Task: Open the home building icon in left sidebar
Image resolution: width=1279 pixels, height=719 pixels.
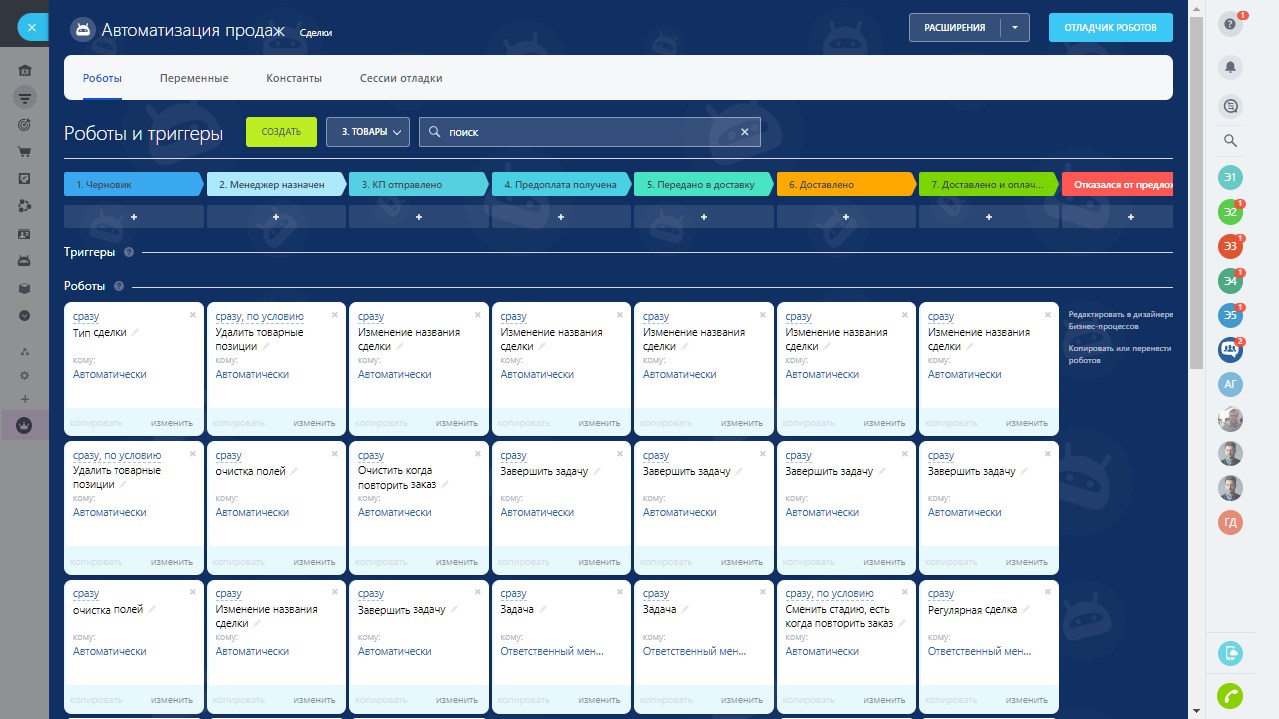Action: coord(25,70)
